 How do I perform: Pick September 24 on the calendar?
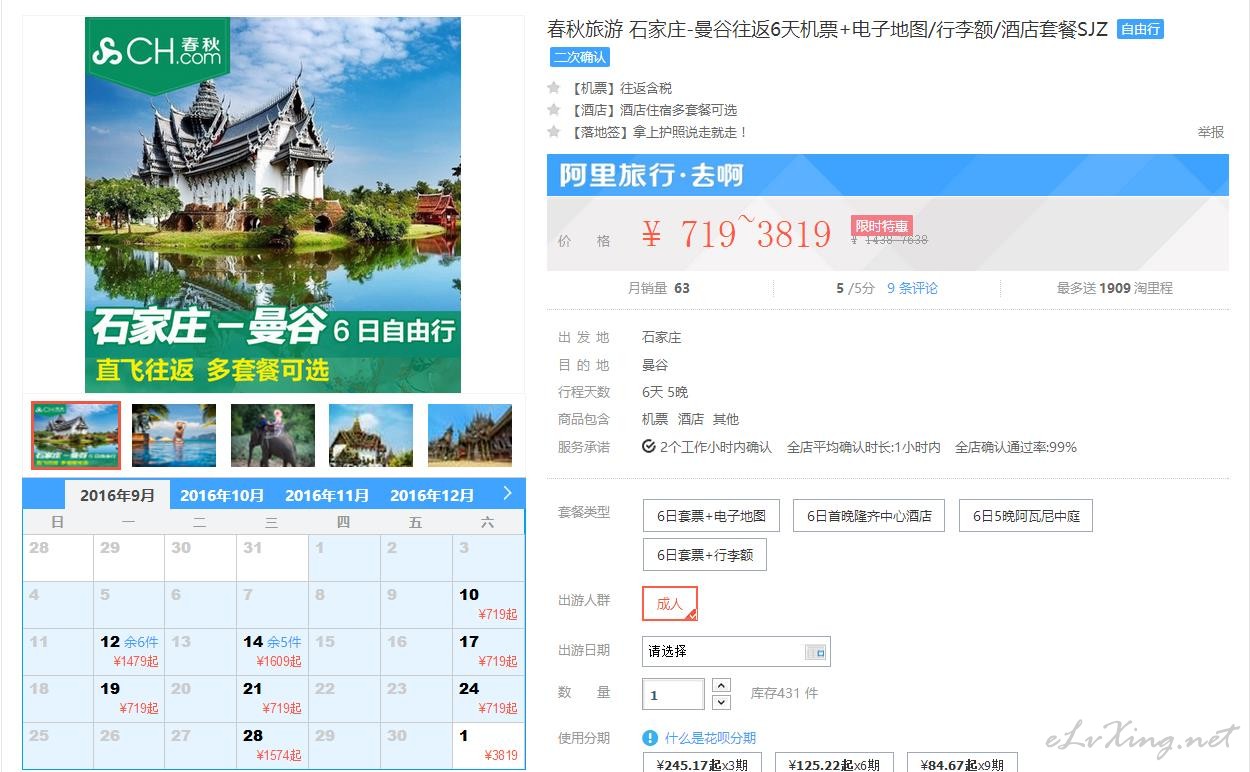pos(488,699)
